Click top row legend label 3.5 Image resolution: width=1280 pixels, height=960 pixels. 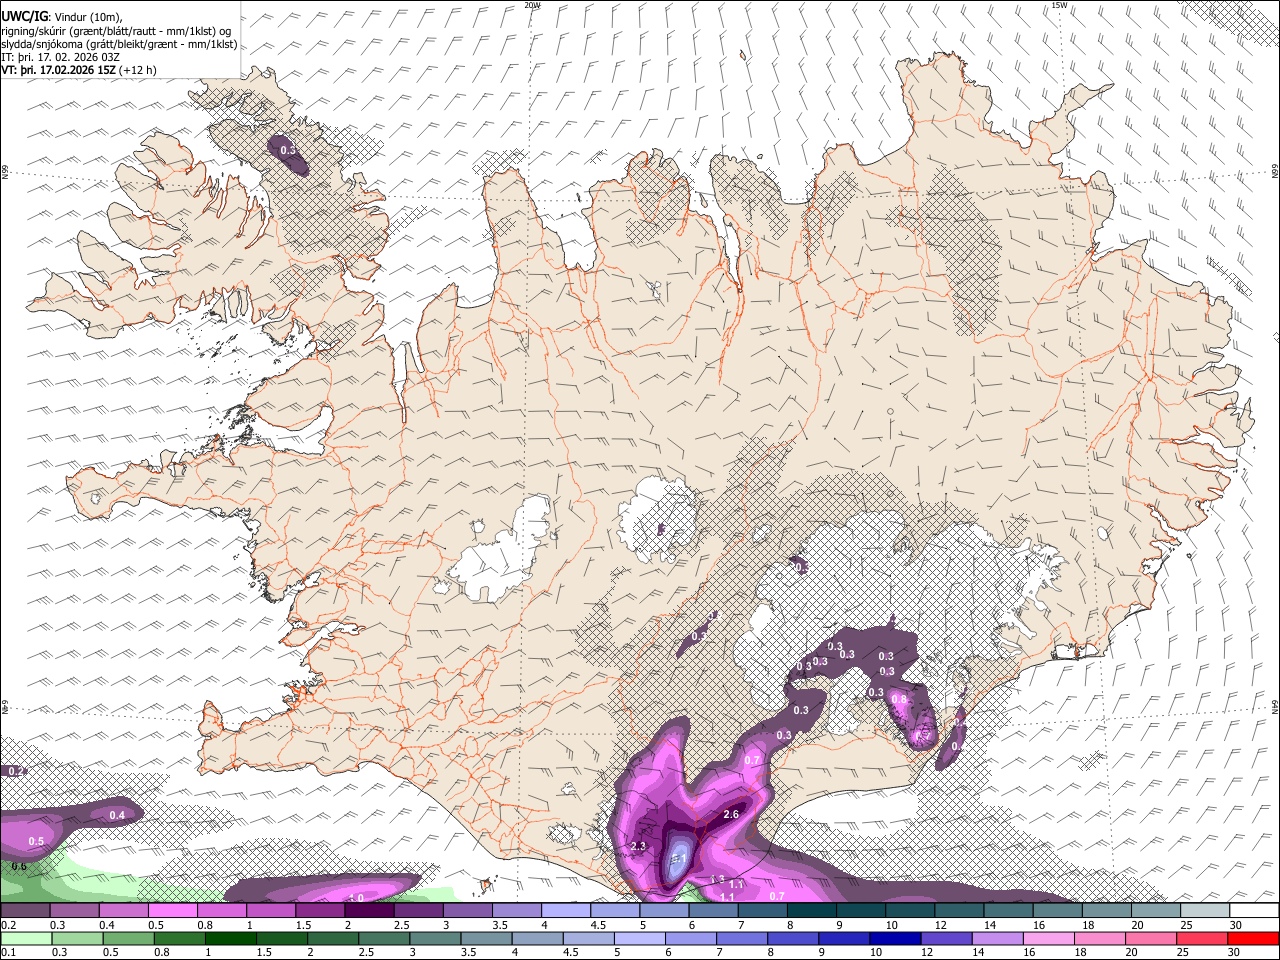tap(499, 925)
